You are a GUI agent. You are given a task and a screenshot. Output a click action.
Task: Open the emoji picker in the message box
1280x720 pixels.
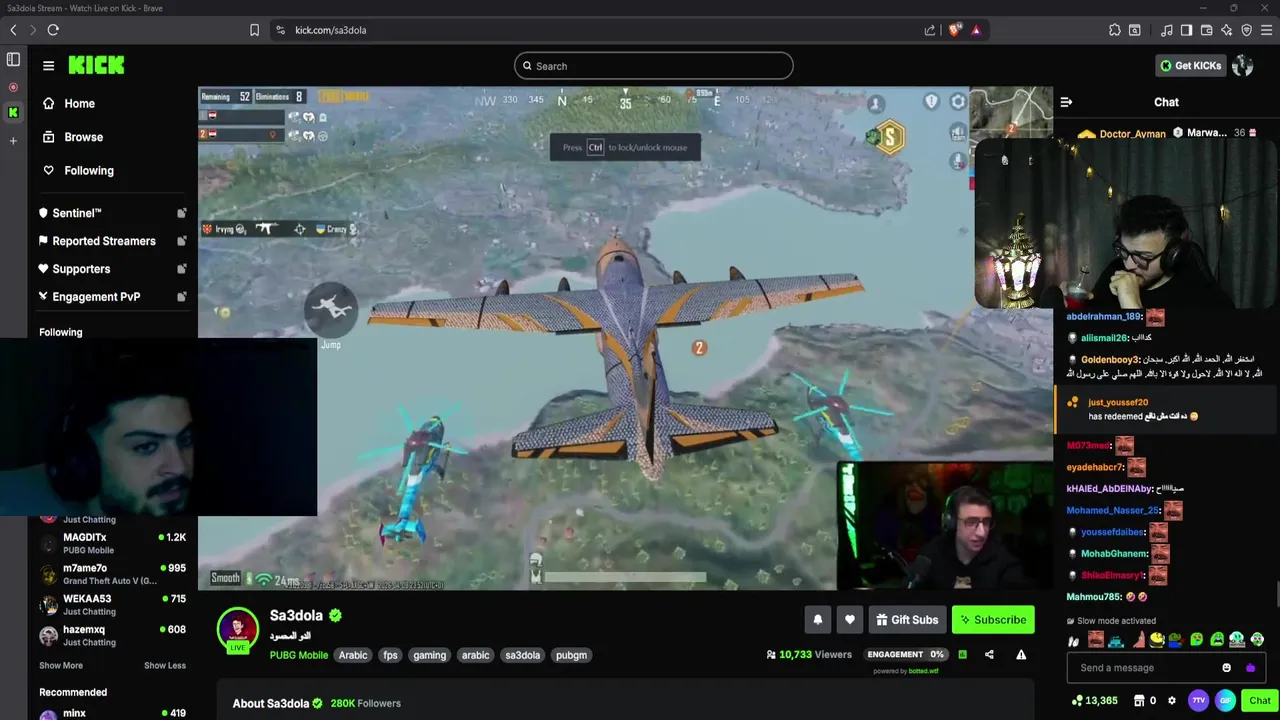(1226, 668)
